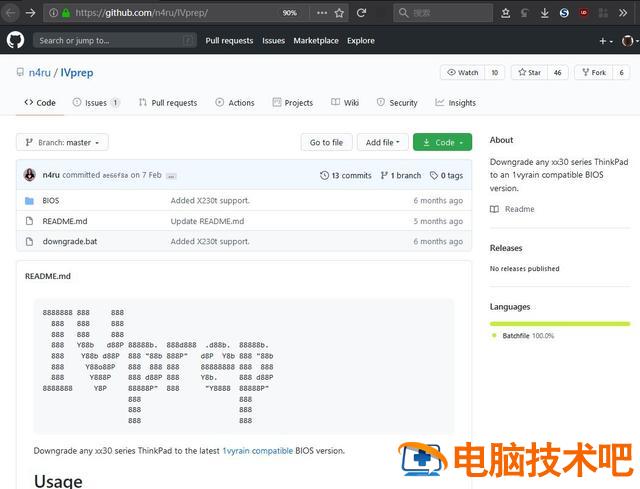Viewport: 640px width, 489px height.
Task: Click the Batchfile 100.0% language entry
Action: coord(523,336)
